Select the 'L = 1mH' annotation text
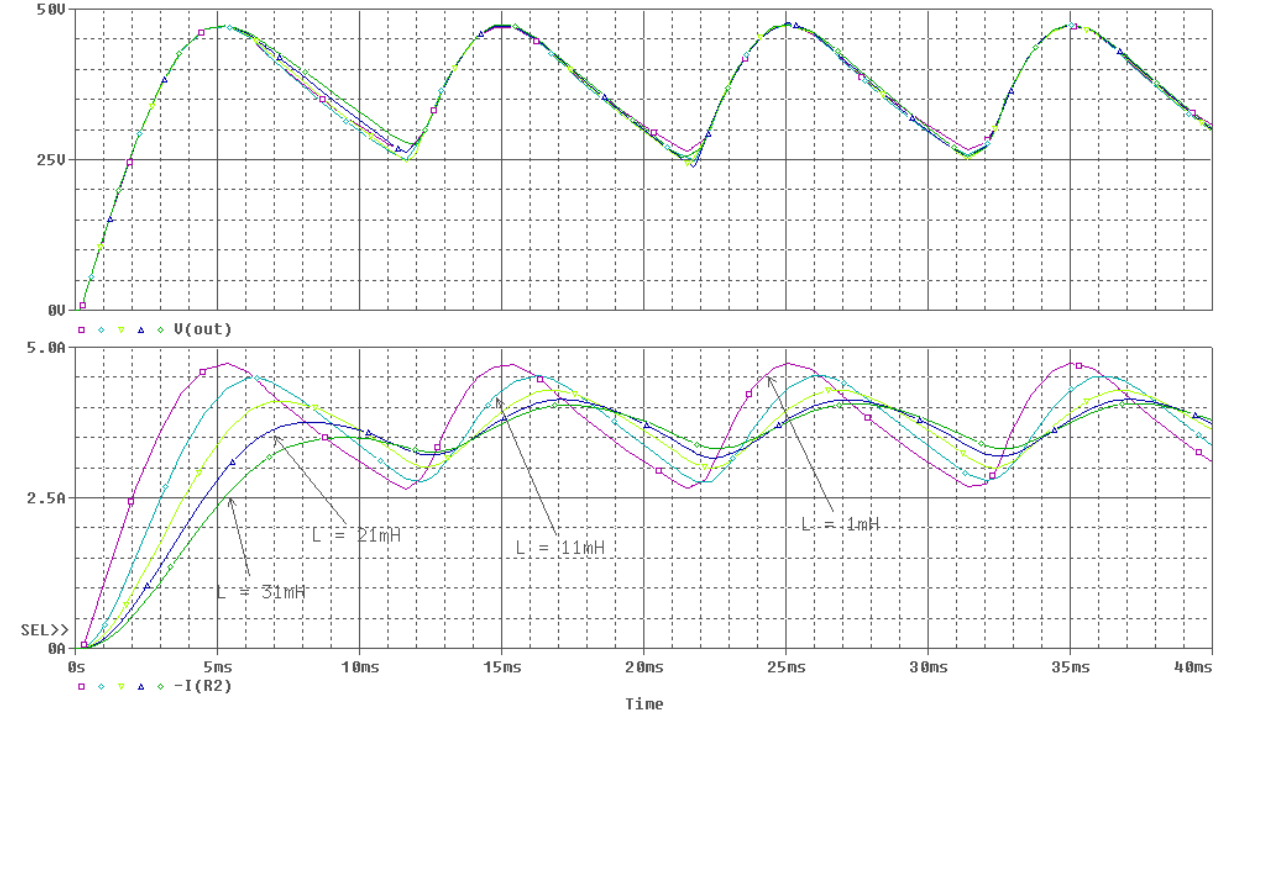The image size is (1263, 893). 840,524
